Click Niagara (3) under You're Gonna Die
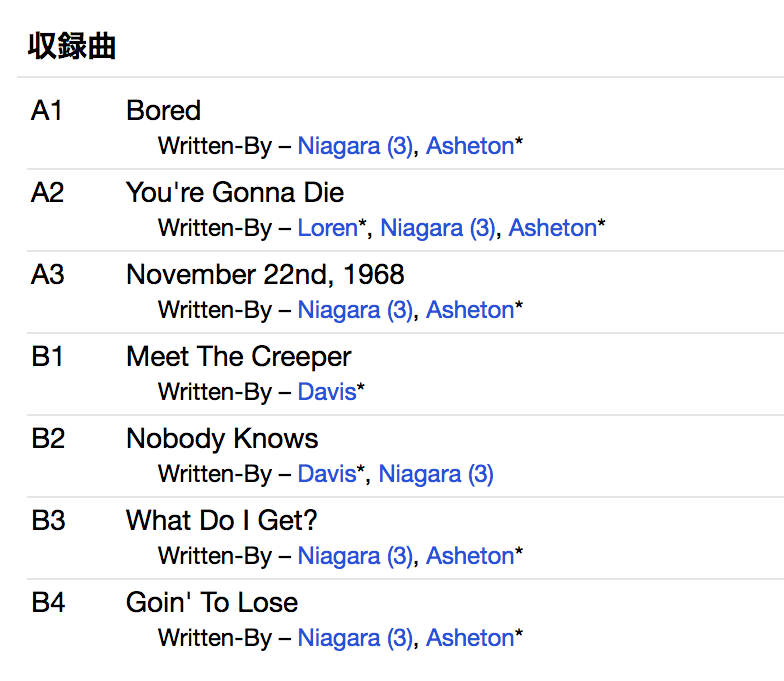 click(x=438, y=228)
